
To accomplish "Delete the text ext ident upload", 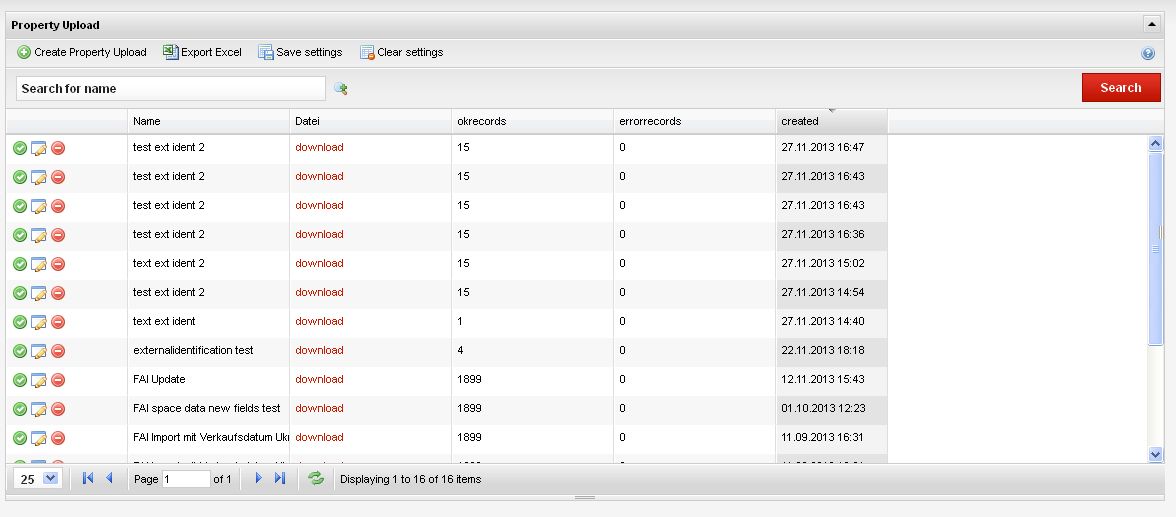I will coord(58,322).
